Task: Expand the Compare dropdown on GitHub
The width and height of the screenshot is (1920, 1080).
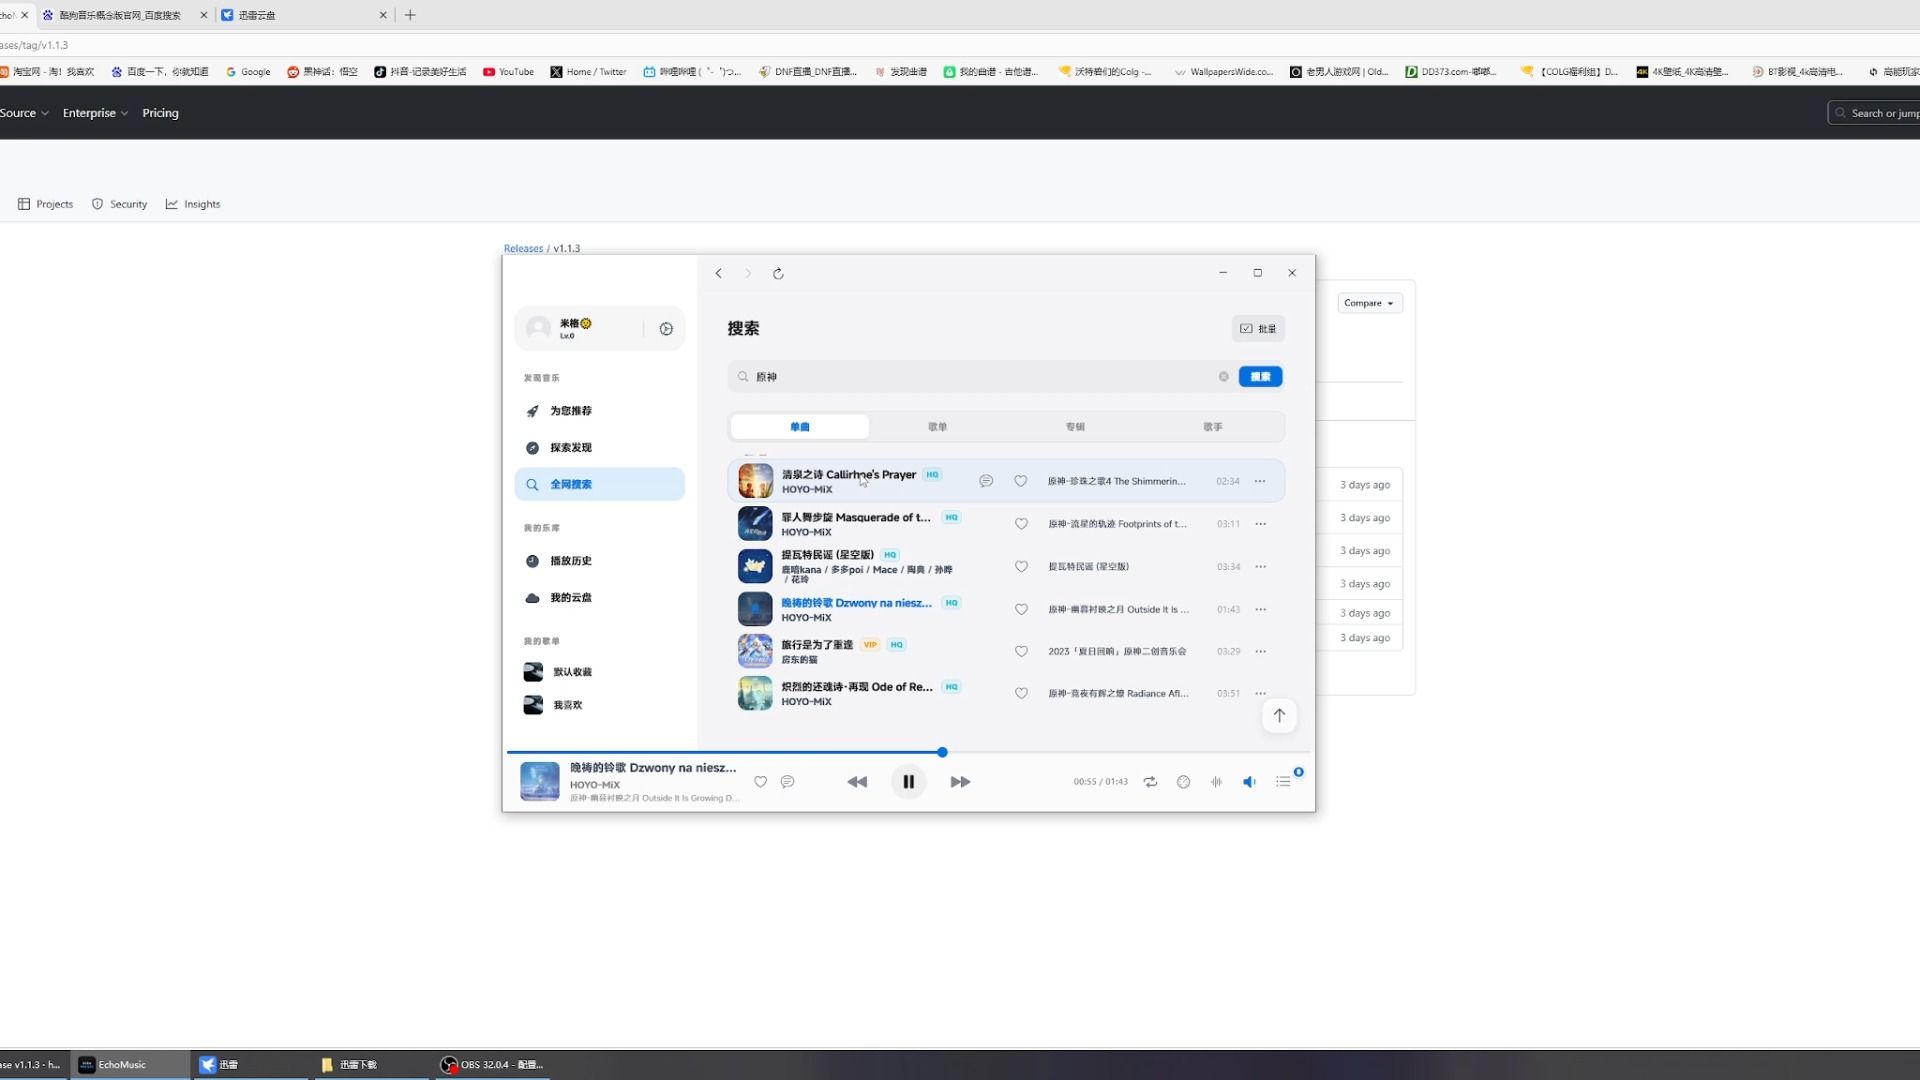Action: click(x=1369, y=303)
